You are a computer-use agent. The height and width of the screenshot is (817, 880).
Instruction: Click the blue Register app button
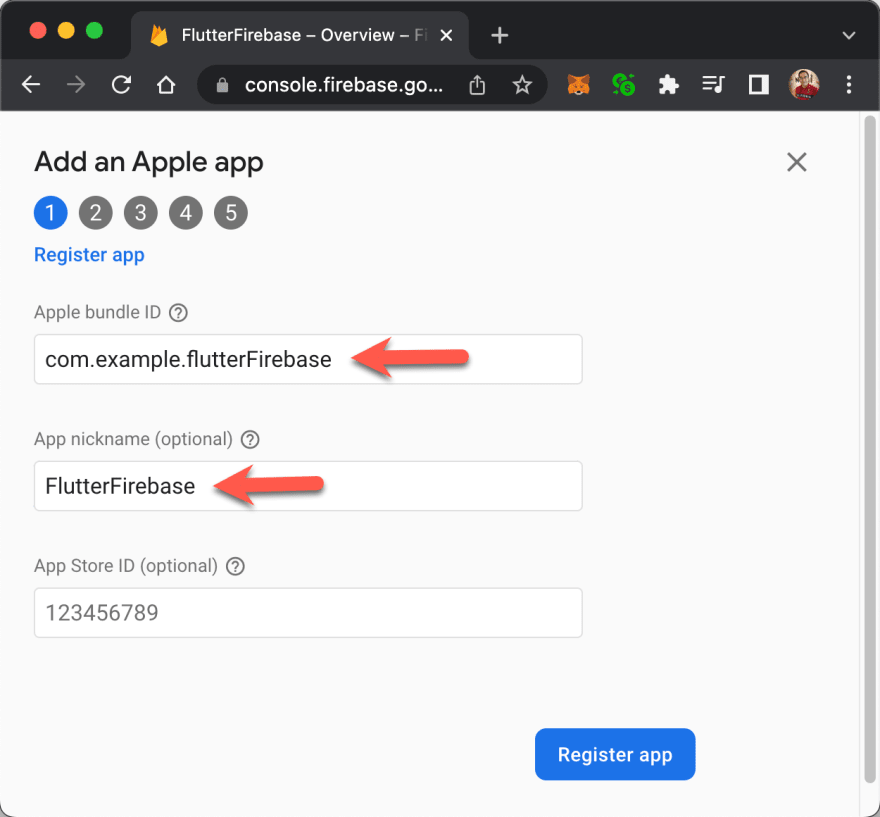point(615,754)
